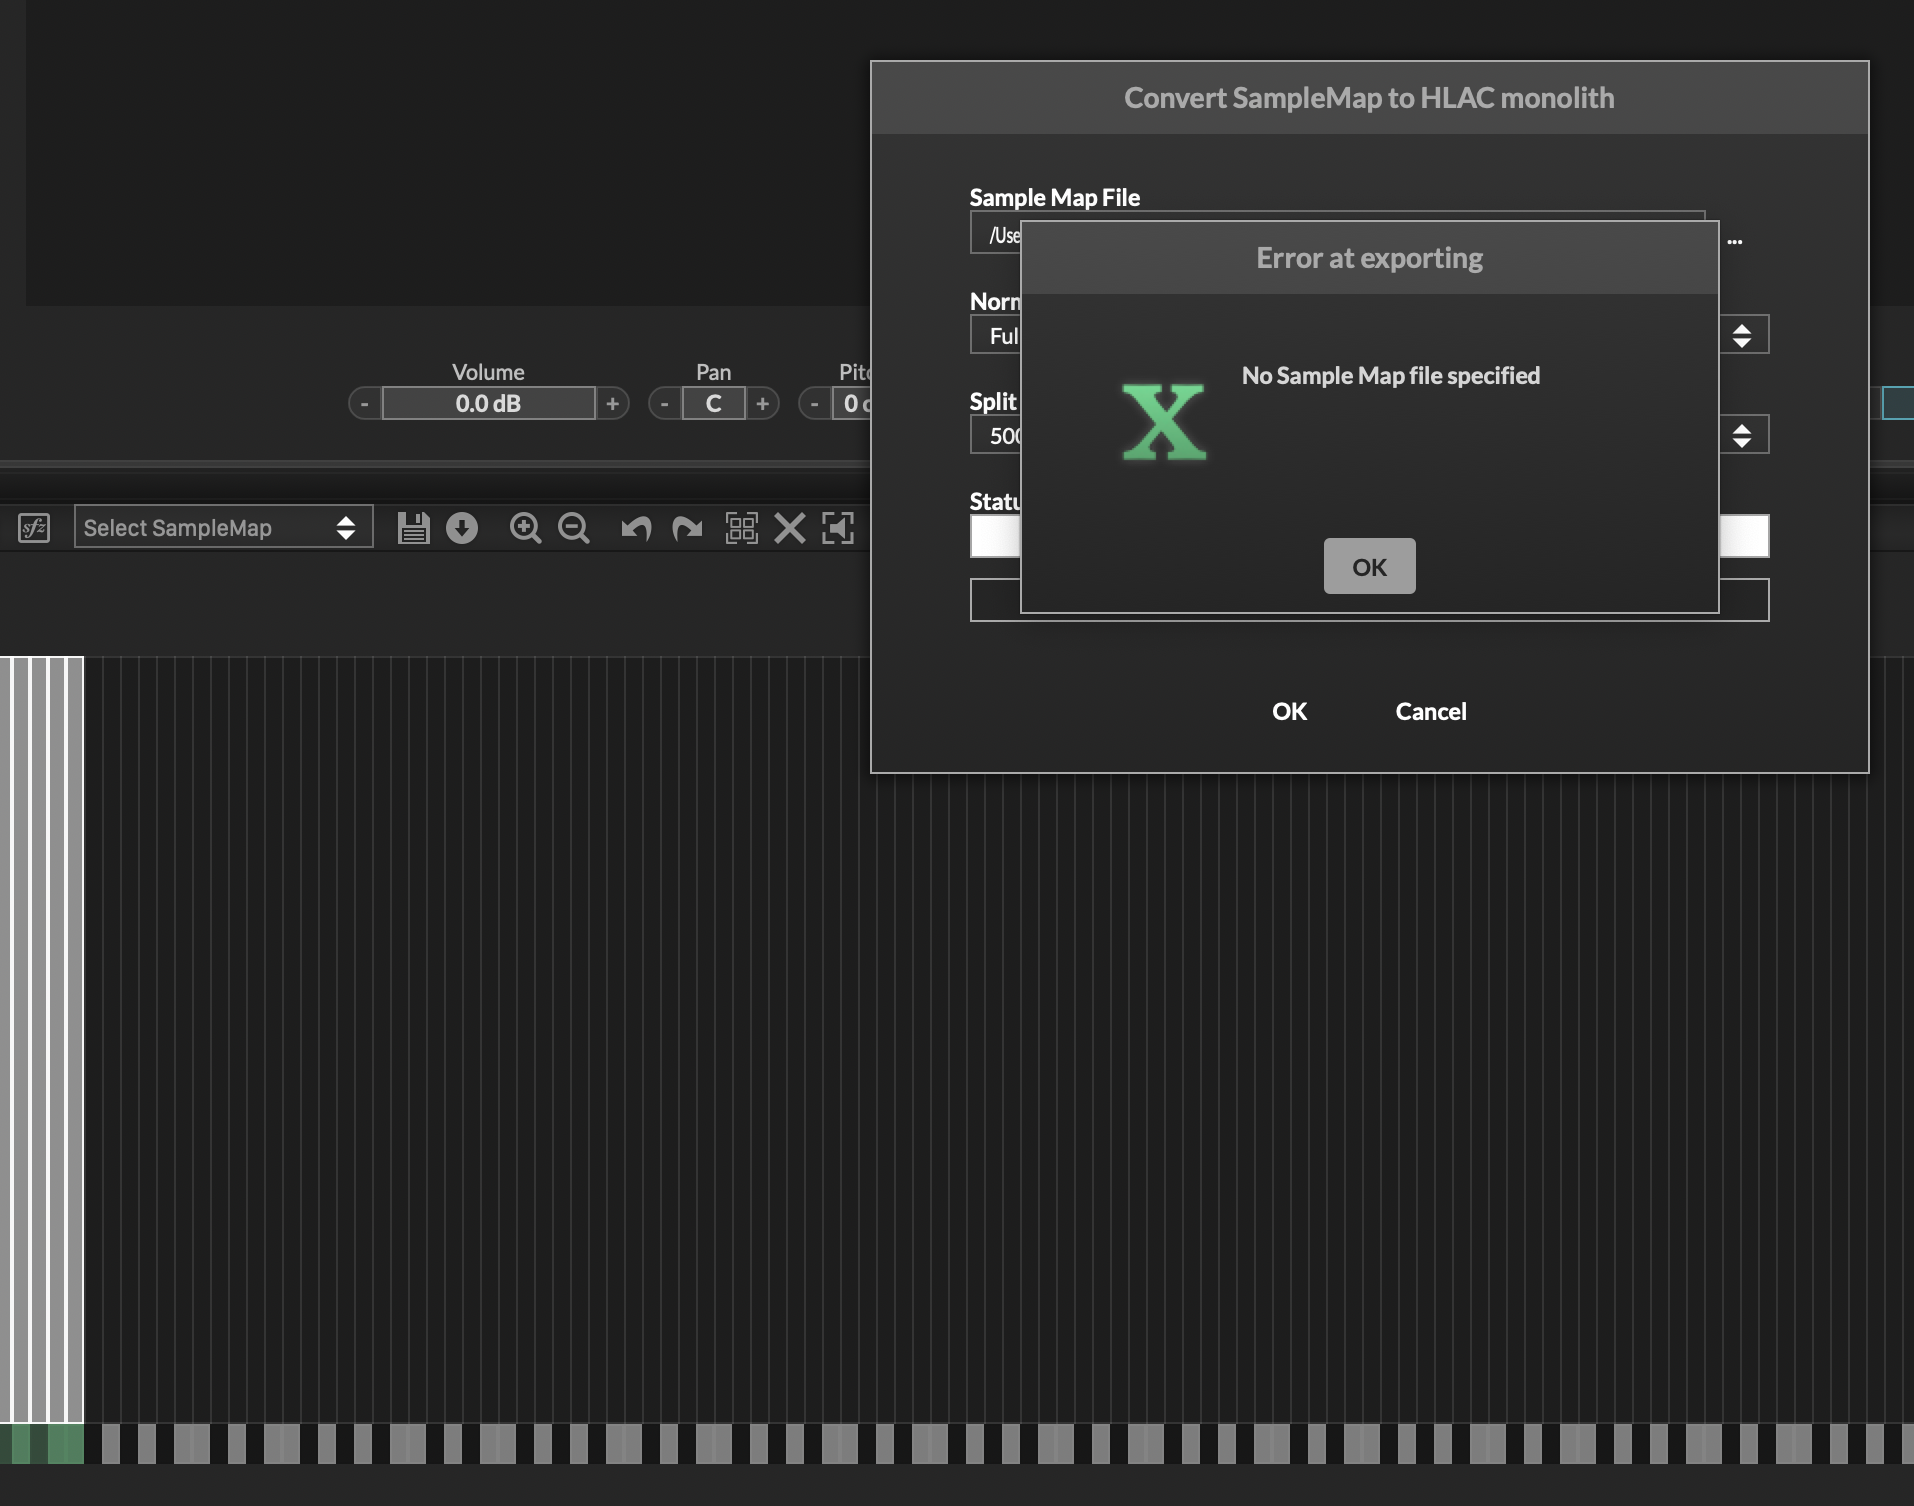Click the download arrow icon in the toolbar
This screenshot has height=1506, width=1914.
click(462, 527)
